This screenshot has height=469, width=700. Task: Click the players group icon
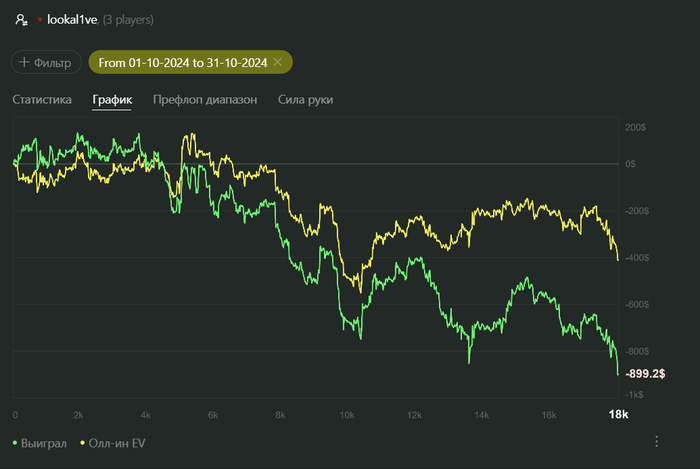[21, 20]
